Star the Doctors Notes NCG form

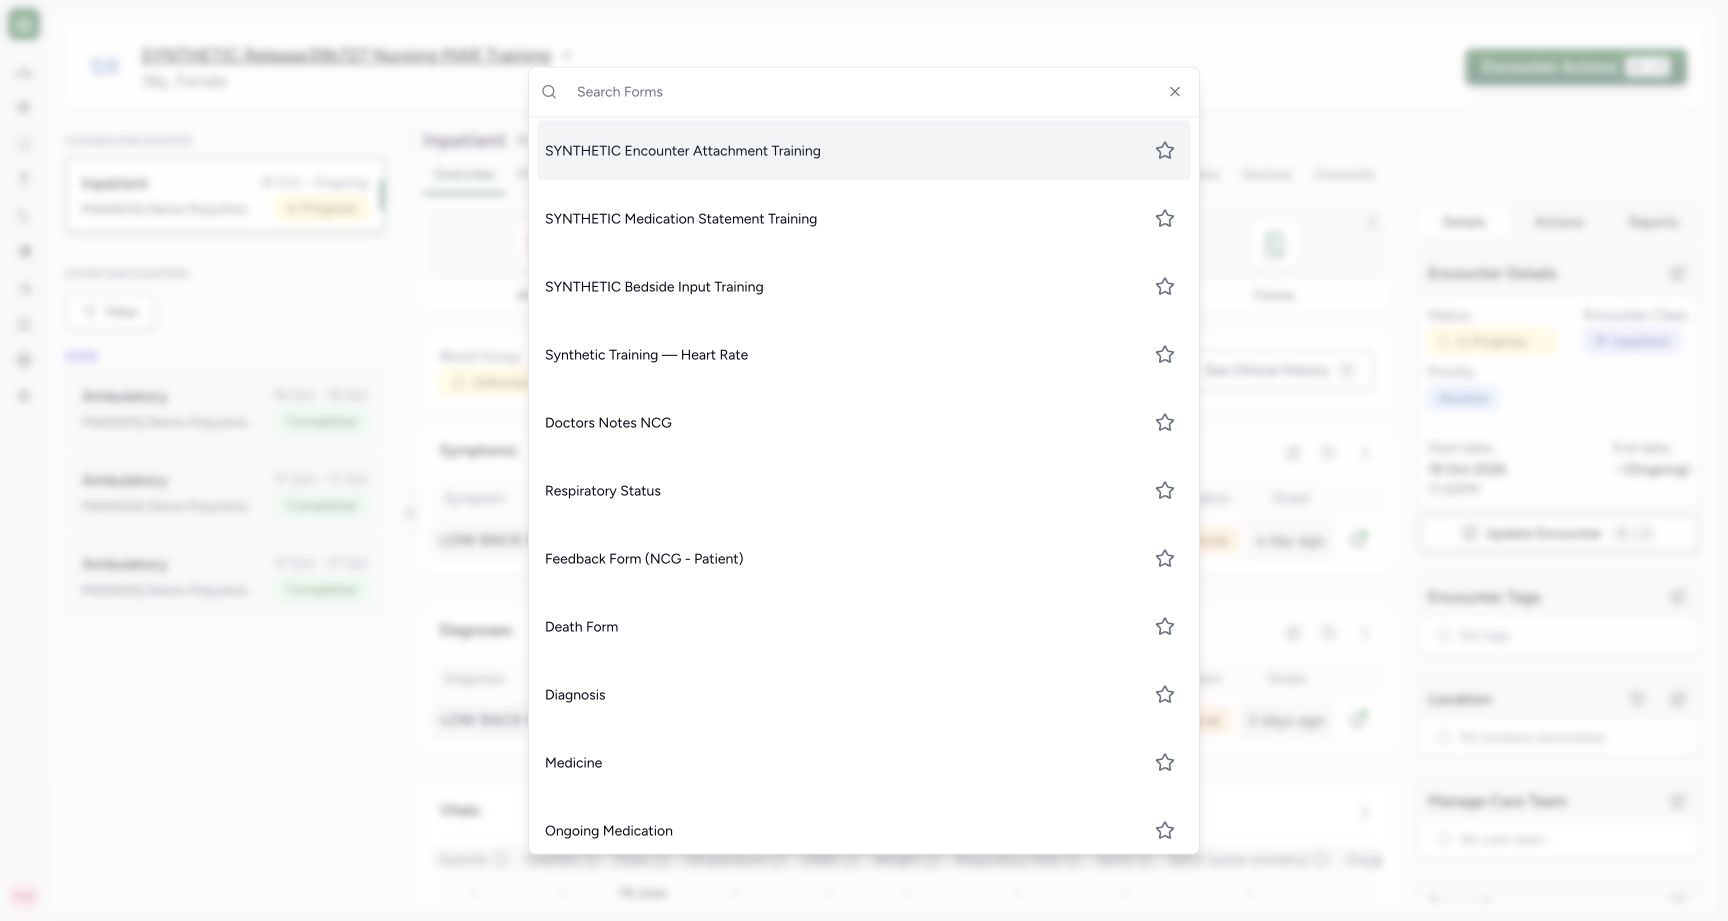[1164, 423]
